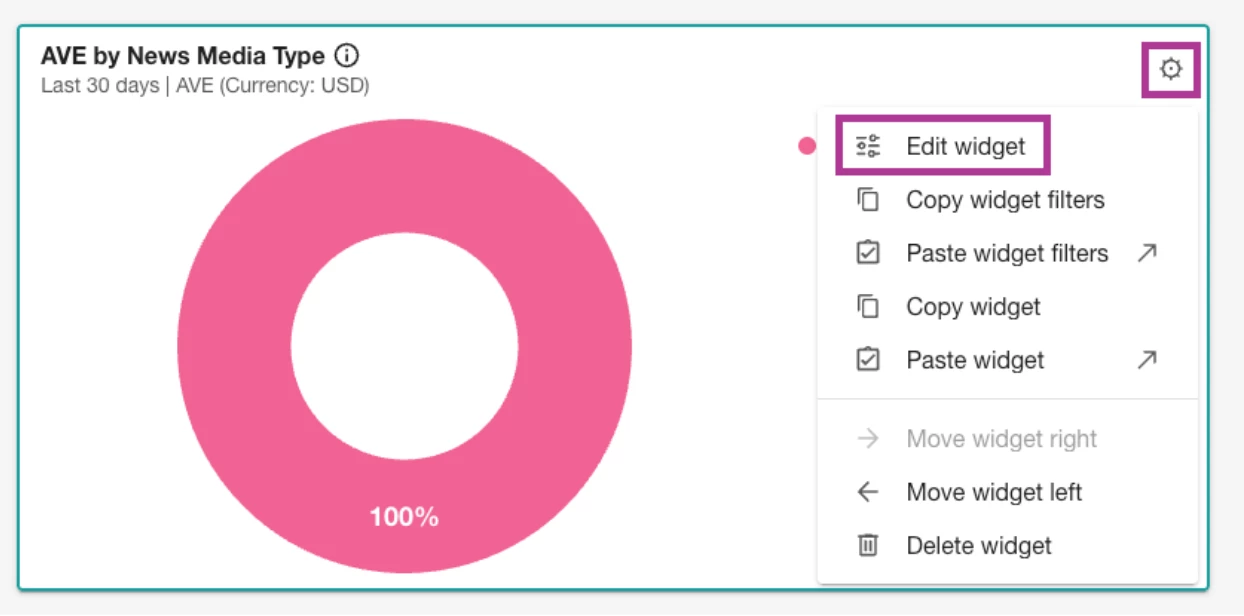
Task: Choose Delete widget from the menu
Action: [1007, 545]
